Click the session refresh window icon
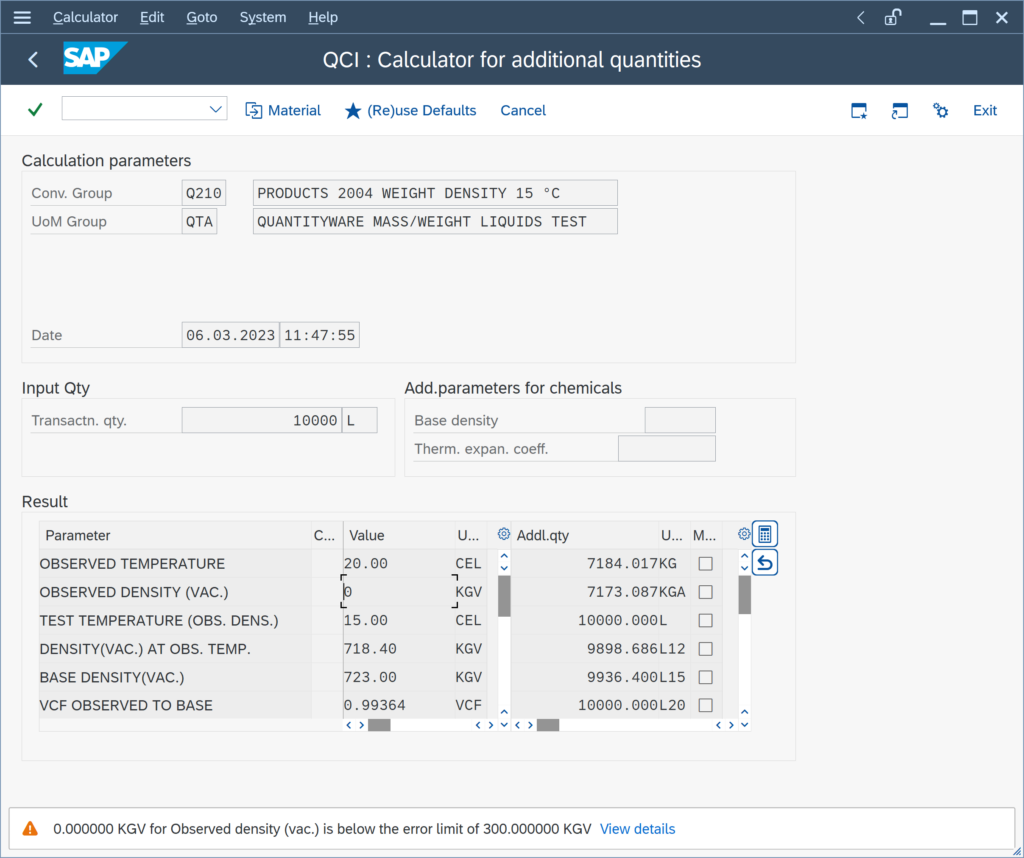This screenshot has width=1024, height=858. pos(899,110)
